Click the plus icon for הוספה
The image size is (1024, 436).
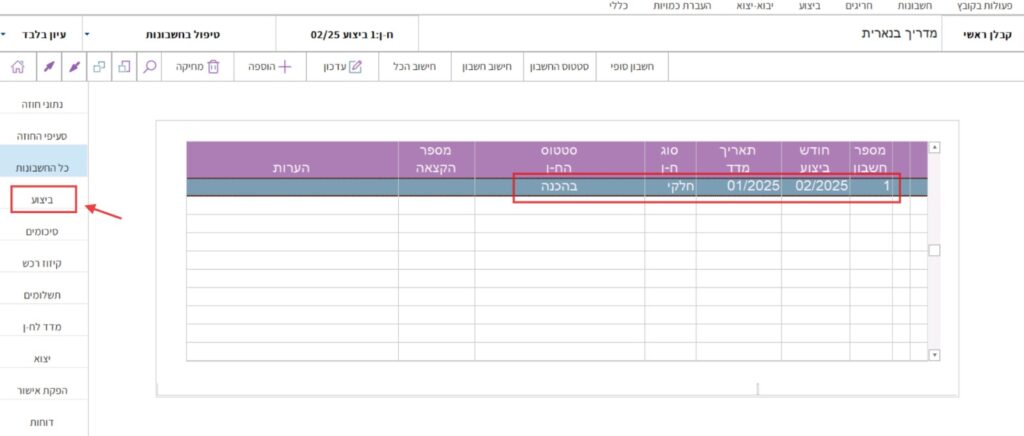point(284,67)
